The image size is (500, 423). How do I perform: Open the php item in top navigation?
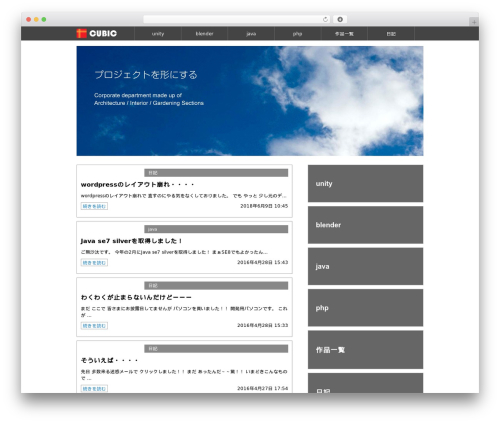click(297, 34)
